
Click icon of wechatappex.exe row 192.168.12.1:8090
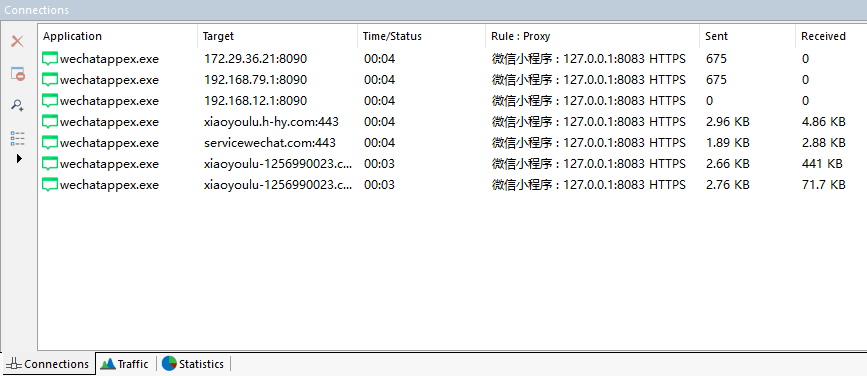click(50, 101)
